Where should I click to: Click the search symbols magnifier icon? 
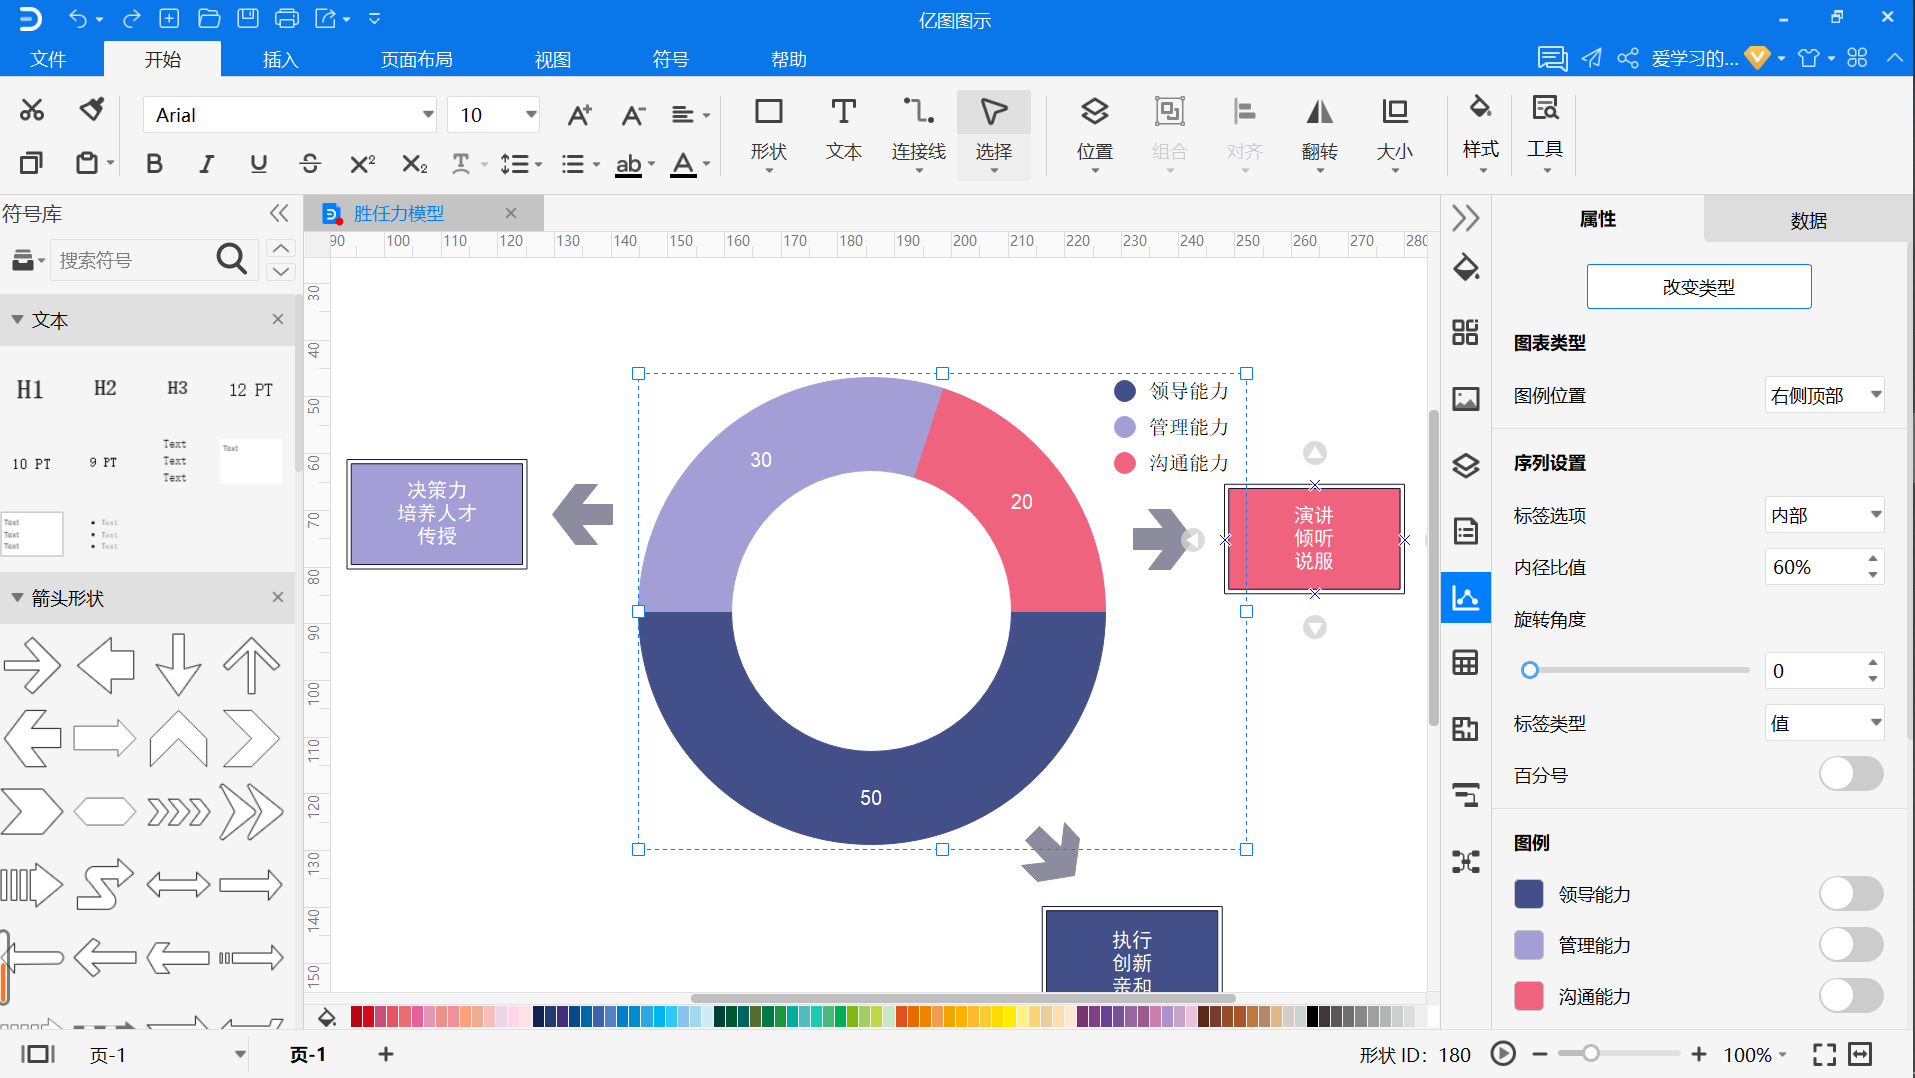(x=231, y=259)
